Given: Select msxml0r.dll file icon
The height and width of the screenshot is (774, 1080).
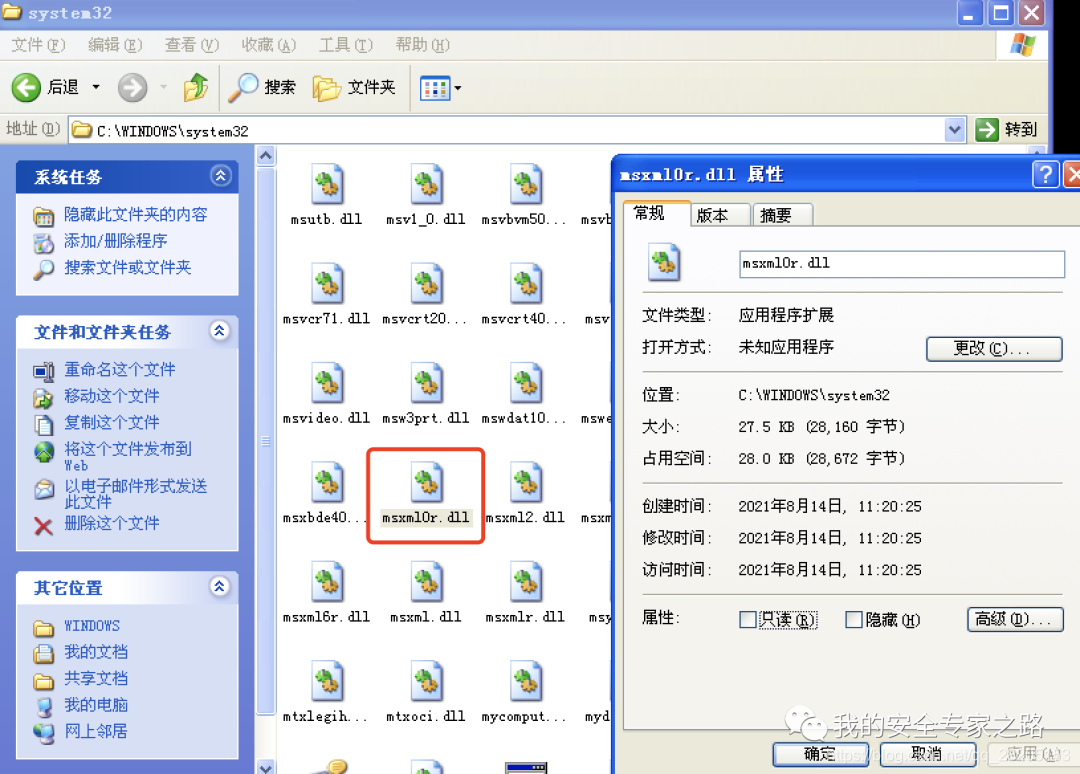Looking at the screenshot, I should coord(426,482).
